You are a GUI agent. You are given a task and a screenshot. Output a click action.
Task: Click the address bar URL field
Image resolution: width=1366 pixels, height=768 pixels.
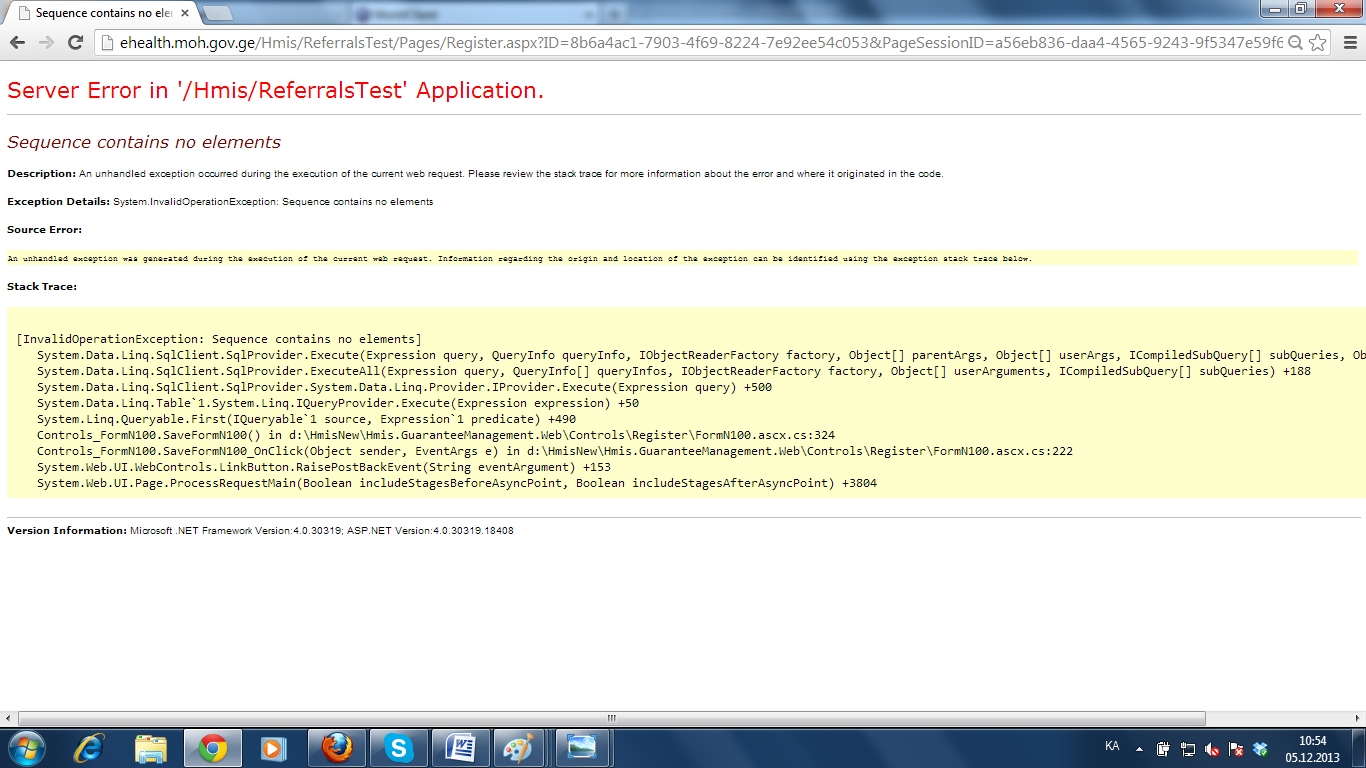tap(690, 42)
